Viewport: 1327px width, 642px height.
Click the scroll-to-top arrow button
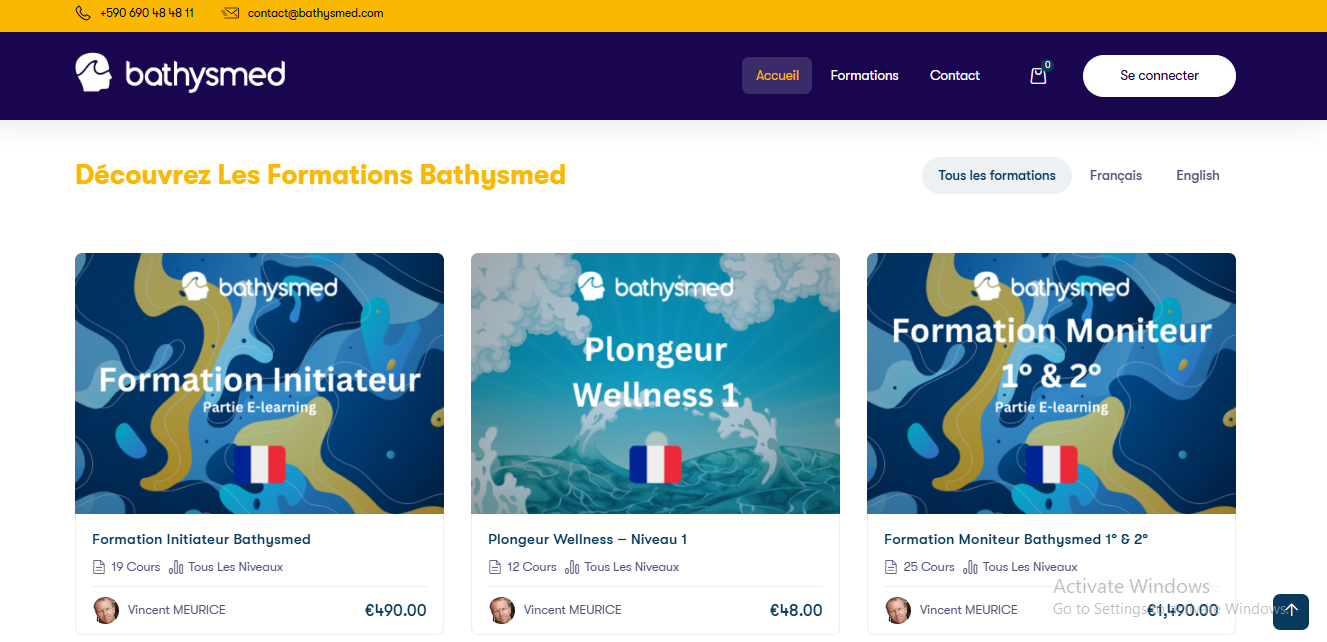1290,610
